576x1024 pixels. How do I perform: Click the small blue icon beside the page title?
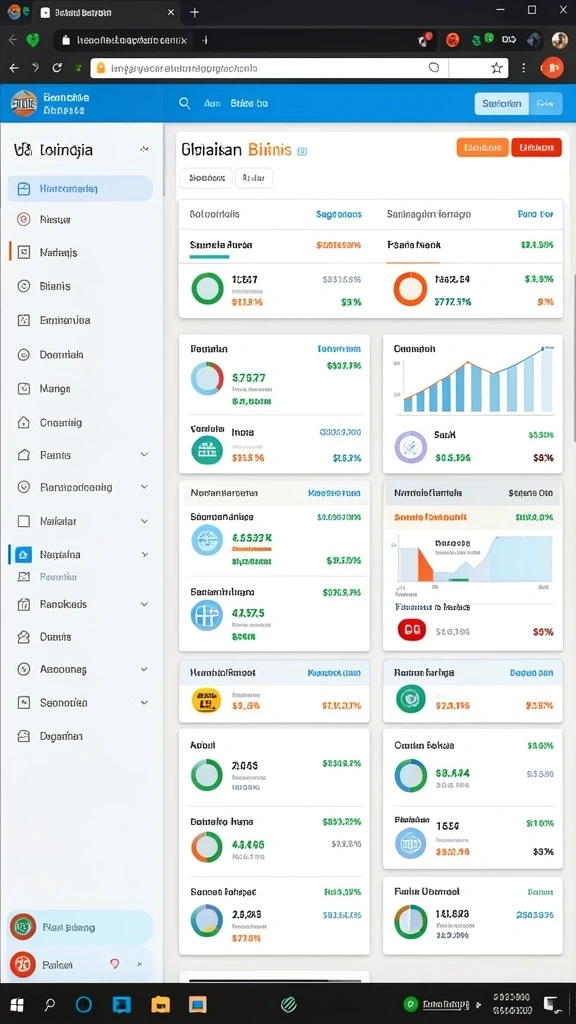(x=302, y=151)
